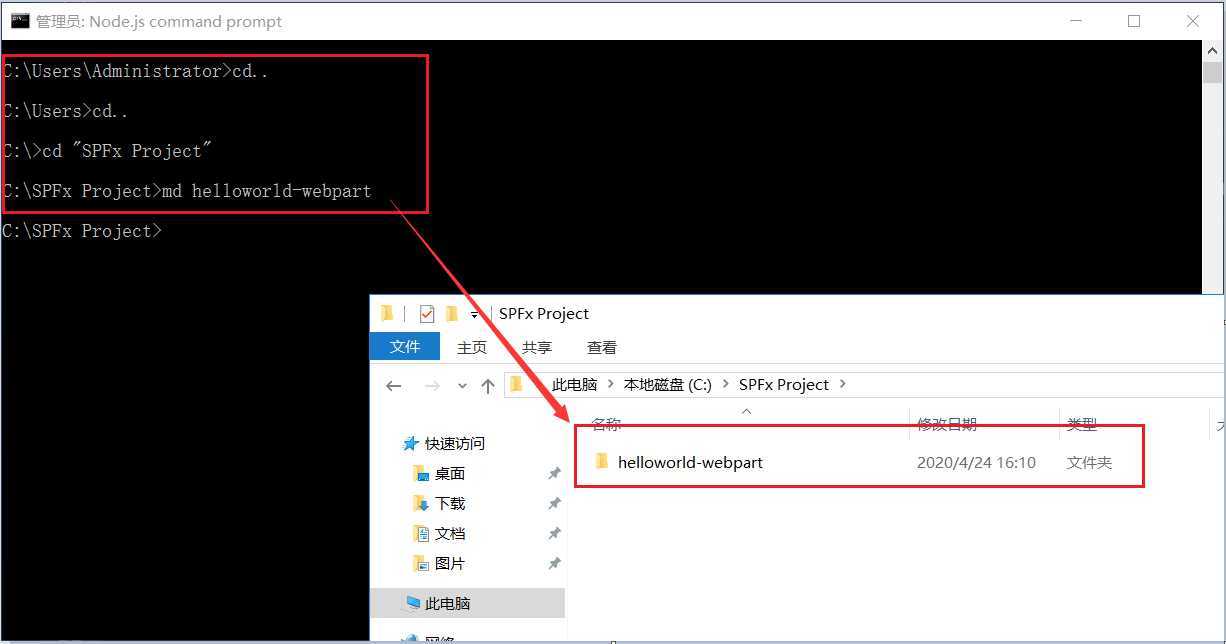The height and width of the screenshot is (644, 1226).
Task: Click the helloworld-webpart folder icon
Action: coord(602,461)
